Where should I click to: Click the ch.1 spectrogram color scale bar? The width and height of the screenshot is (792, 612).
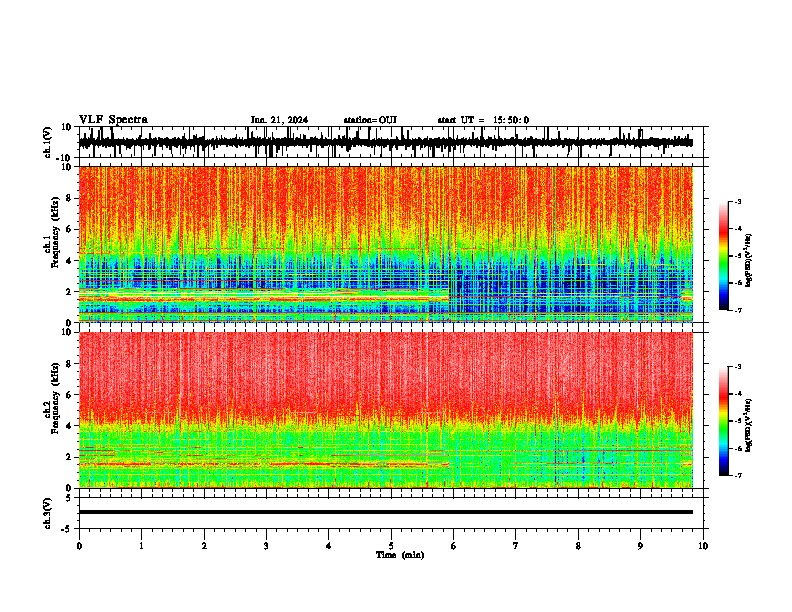tap(723, 255)
